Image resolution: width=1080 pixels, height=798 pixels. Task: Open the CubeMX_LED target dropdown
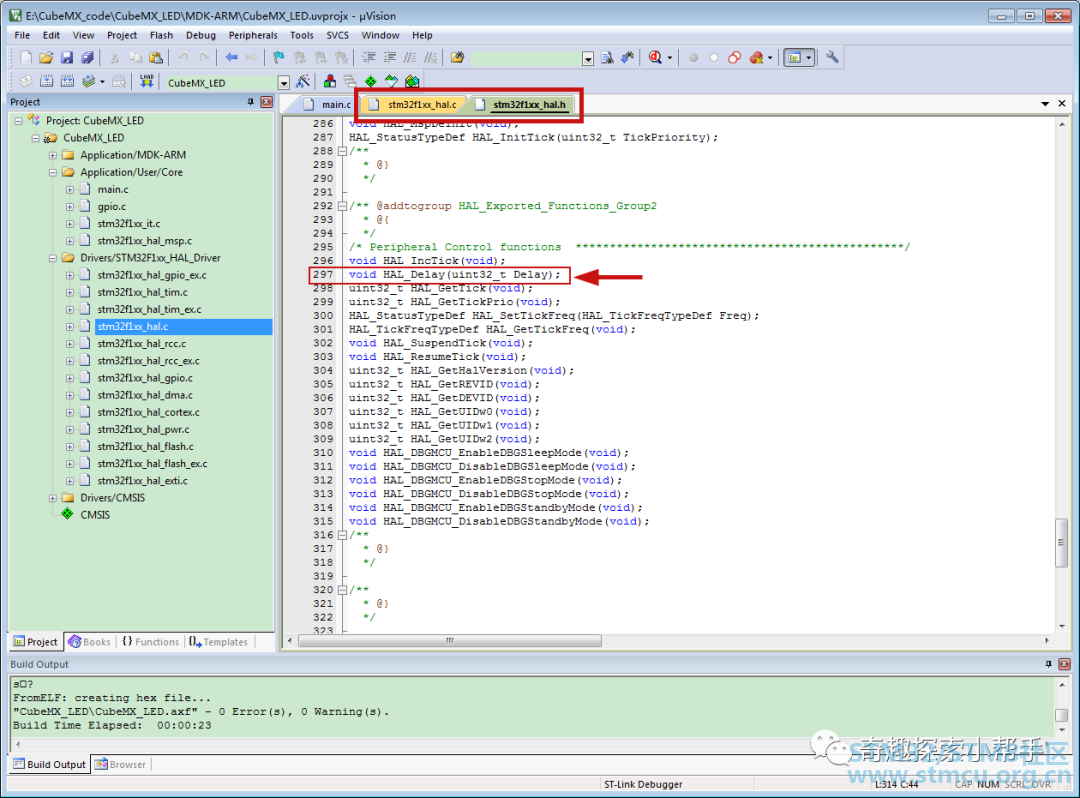pyautogui.click(x=283, y=83)
